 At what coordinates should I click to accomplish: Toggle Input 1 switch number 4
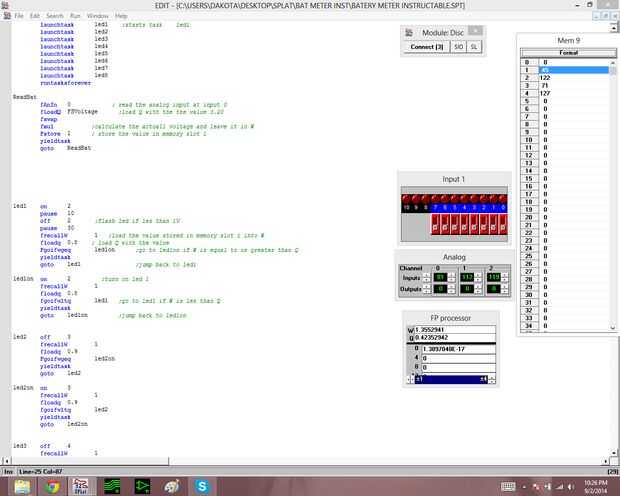[464, 224]
